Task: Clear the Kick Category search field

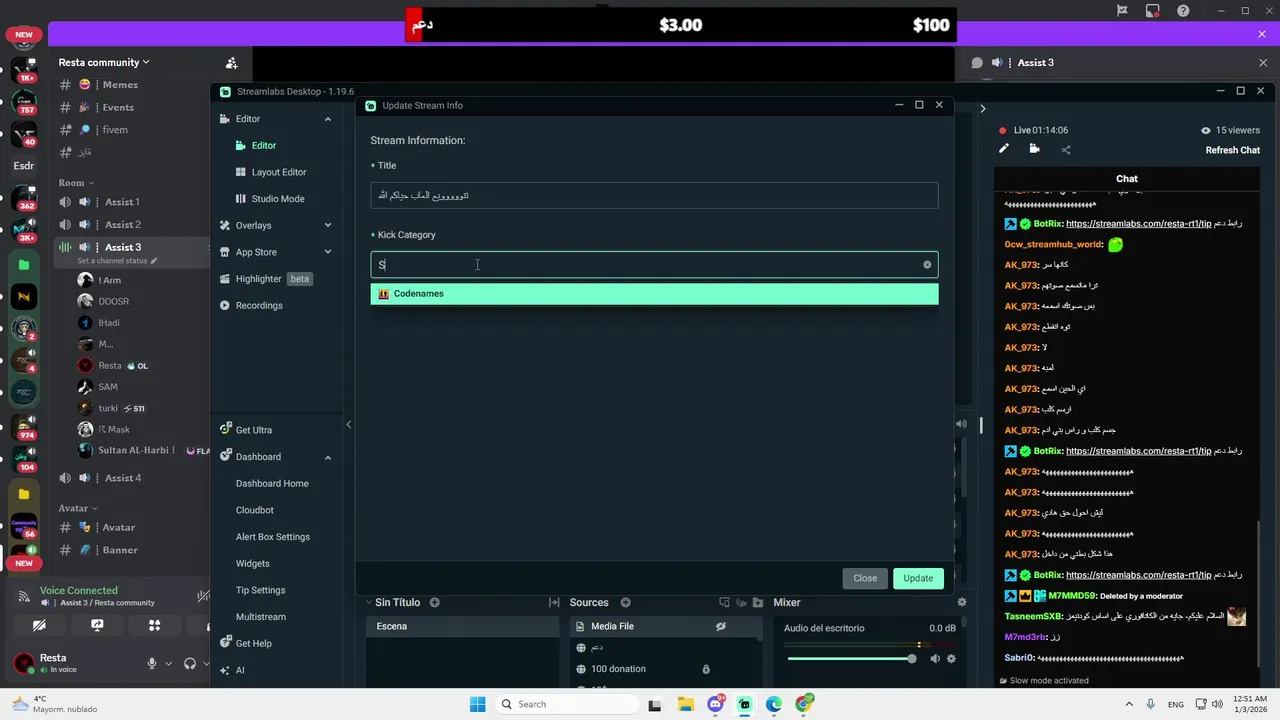Action: 927,265
